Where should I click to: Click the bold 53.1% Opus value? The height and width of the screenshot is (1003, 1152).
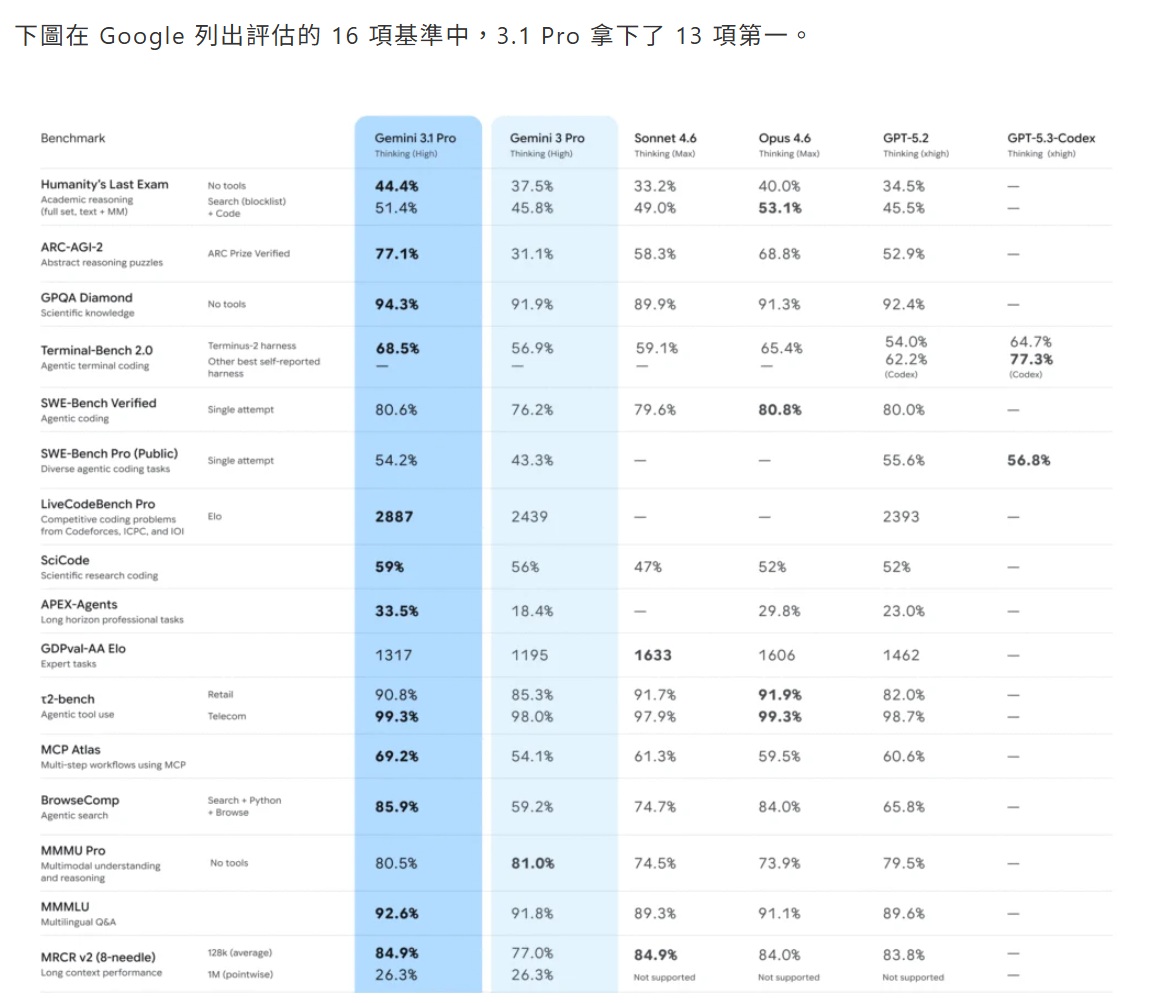tap(780, 209)
